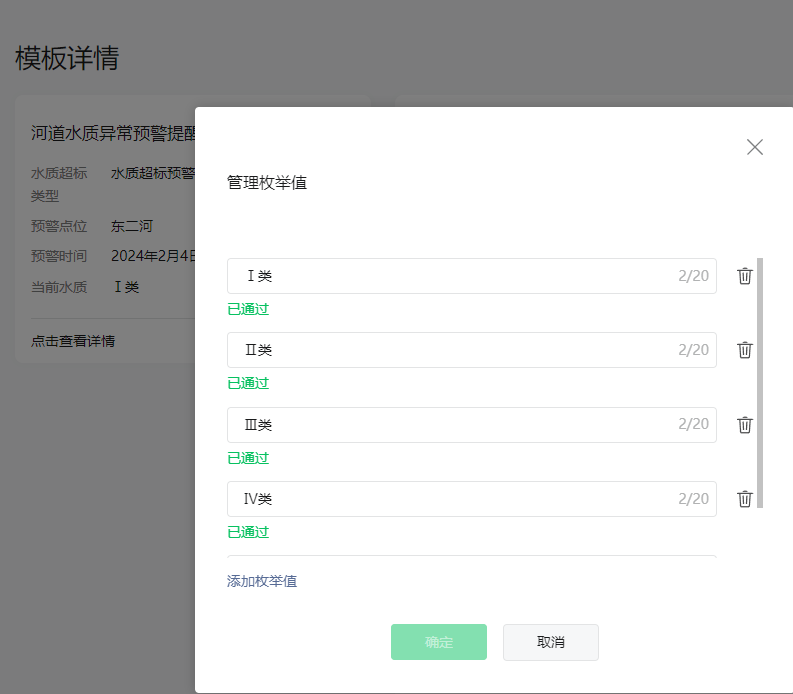
Task: Click 已通过 status under Ⅲ类
Action: (x=248, y=458)
